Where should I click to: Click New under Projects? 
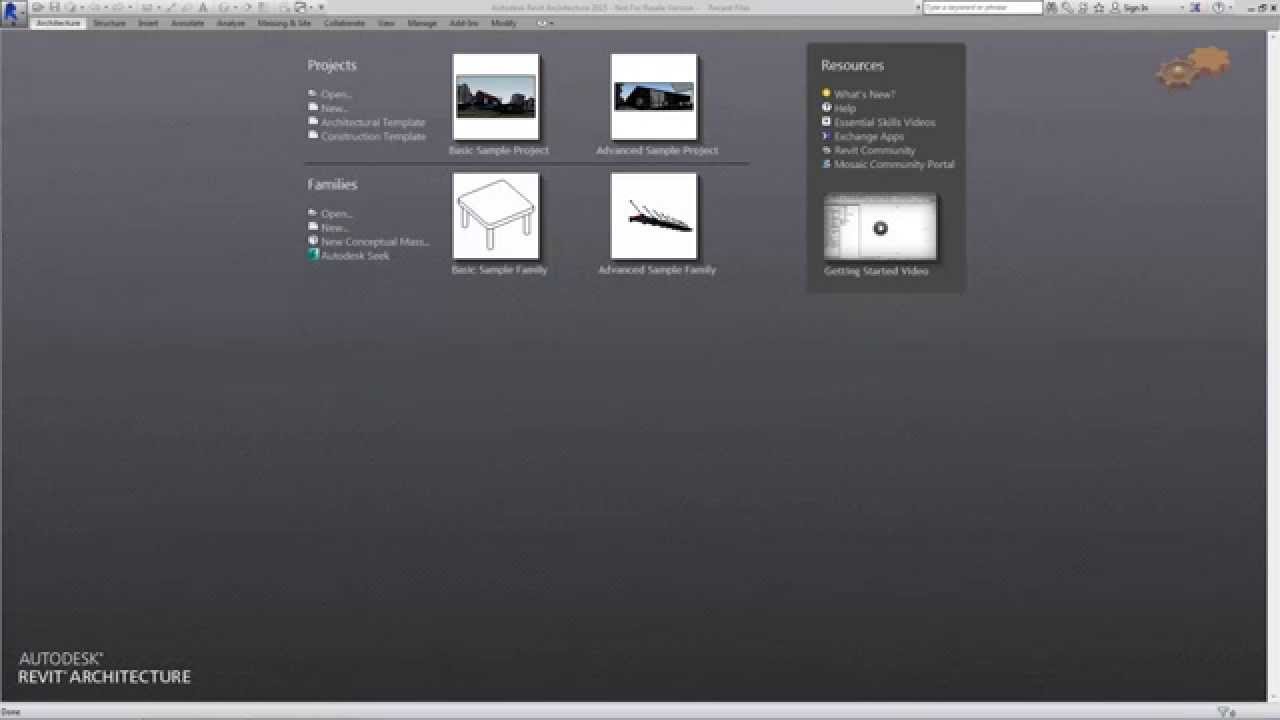334,109
